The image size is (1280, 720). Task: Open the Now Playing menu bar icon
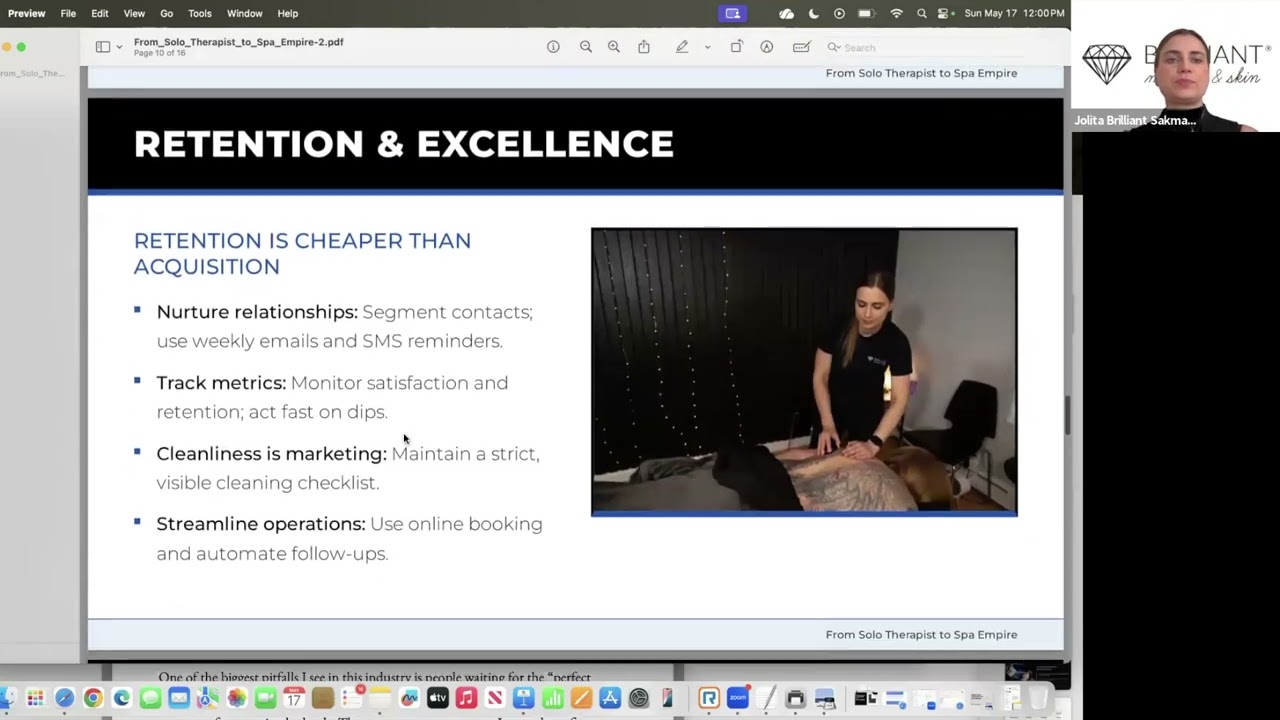[x=839, y=13]
